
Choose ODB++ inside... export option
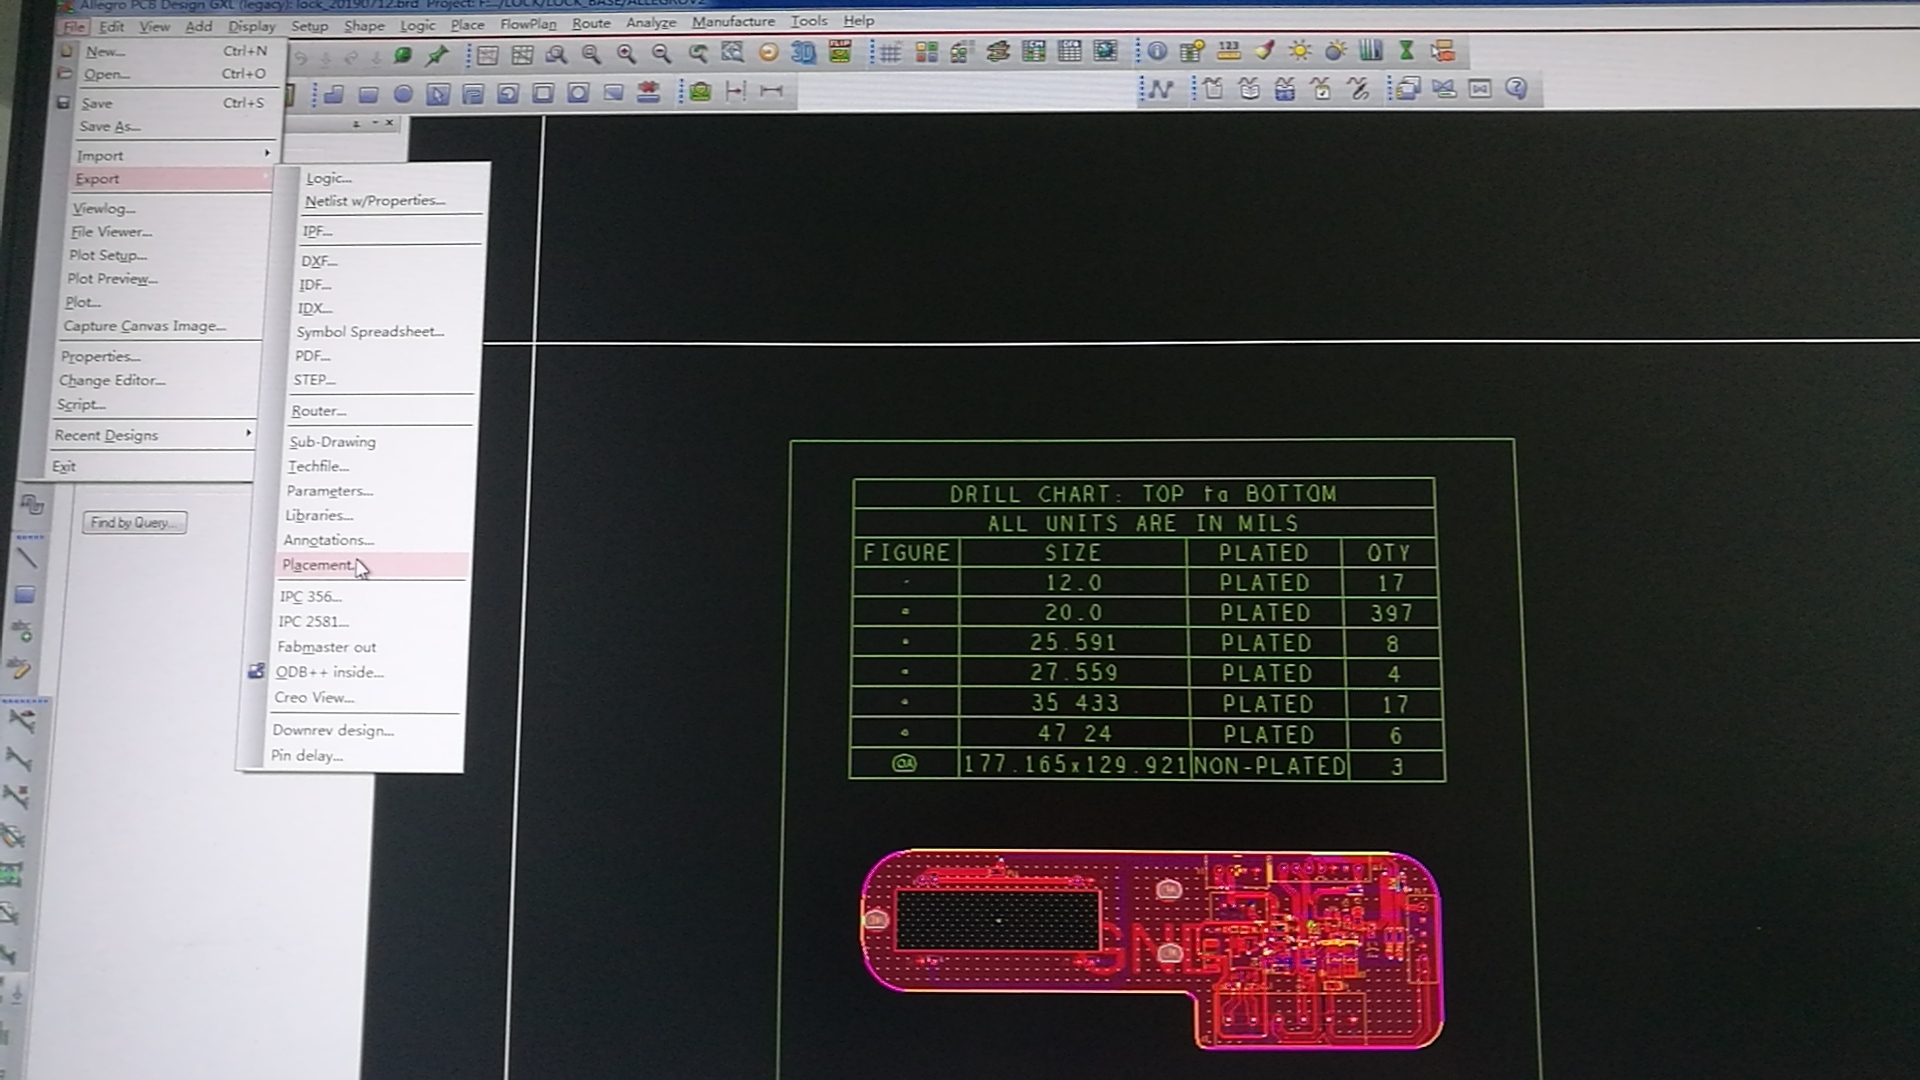329,672
